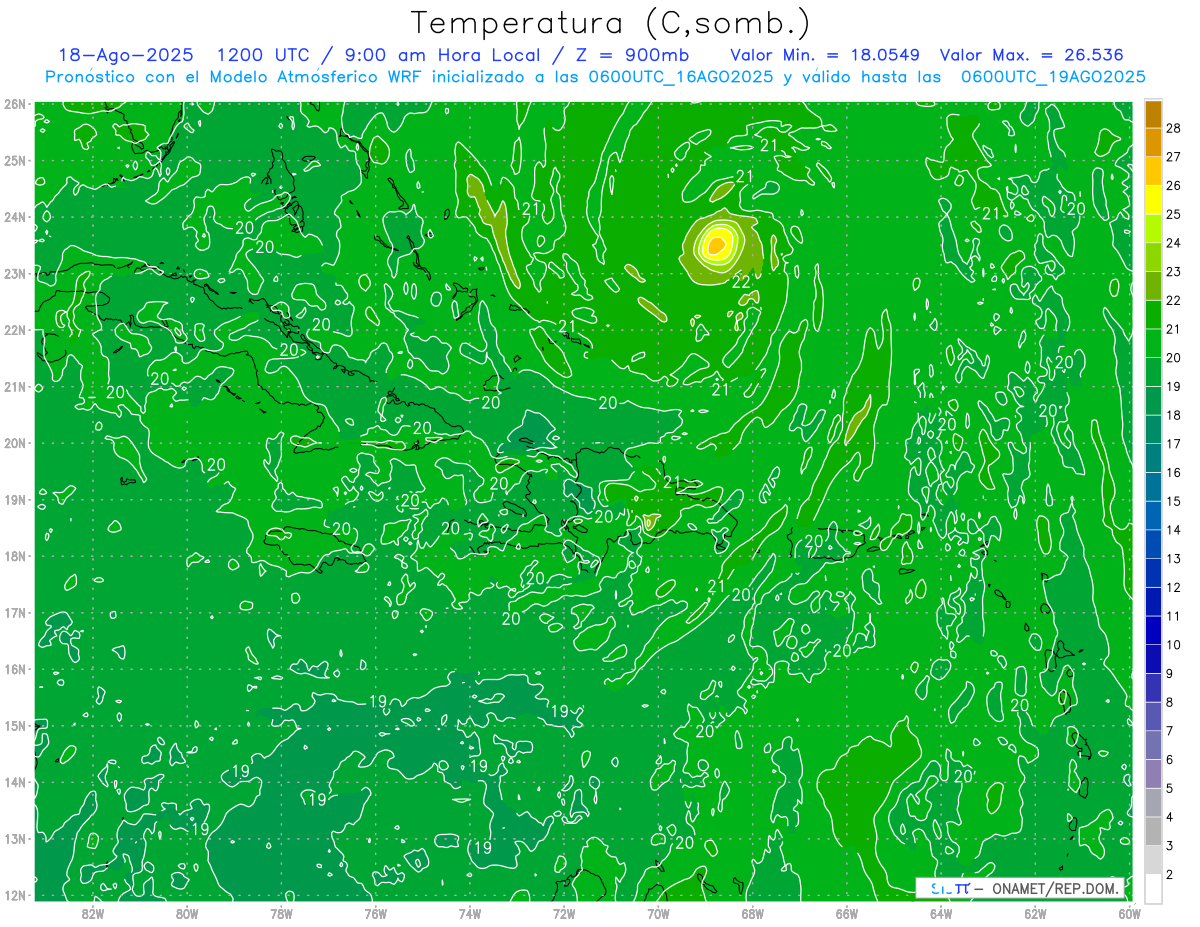
Task: Click the '28' label on the color scale
Action: tap(1173, 128)
